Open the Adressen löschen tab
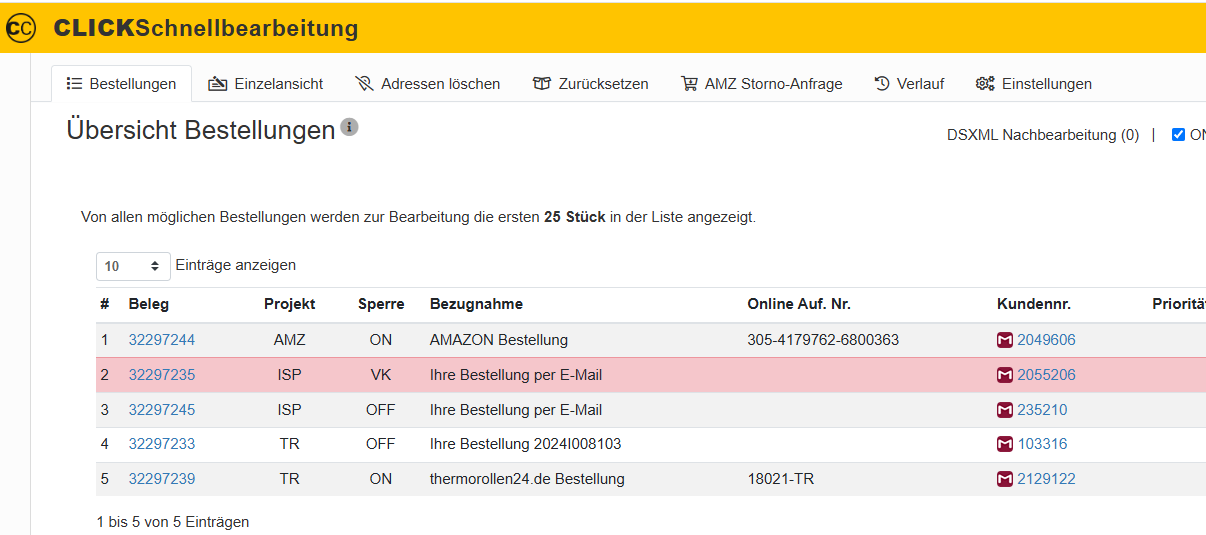Image resolution: width=1206 pixels, height=535 pixels. tap(428, 84)
